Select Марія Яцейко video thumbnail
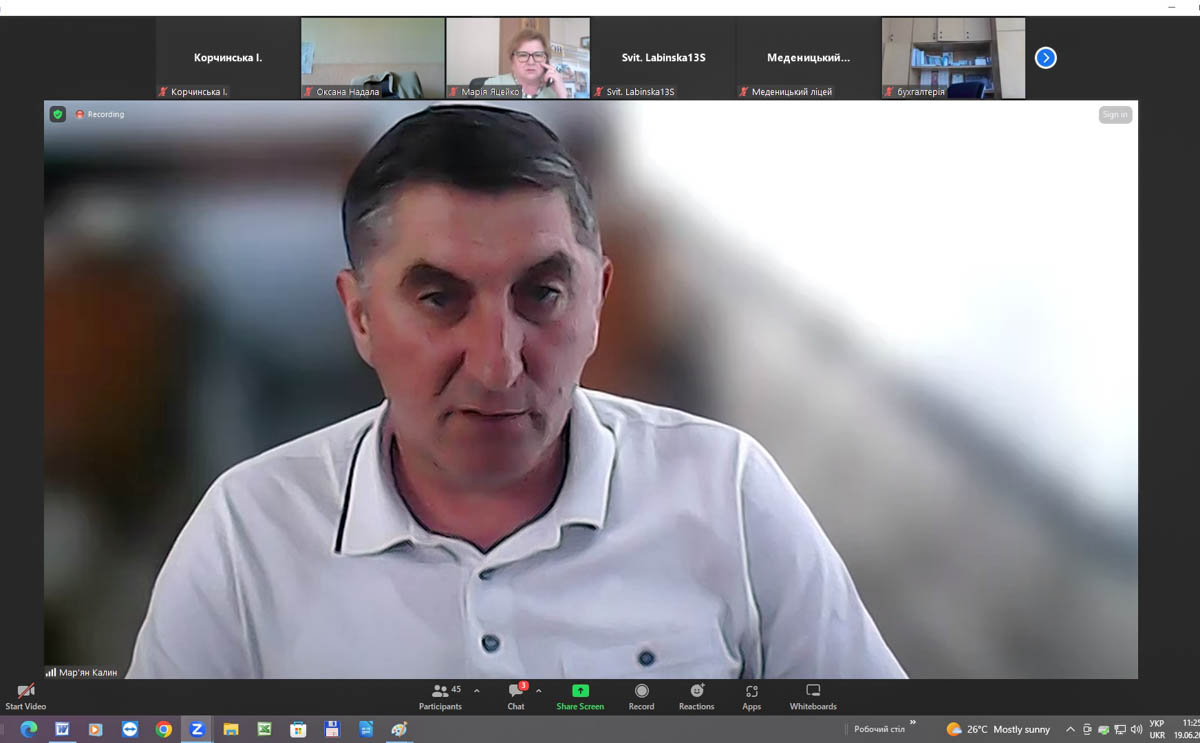 pos(518,58)
